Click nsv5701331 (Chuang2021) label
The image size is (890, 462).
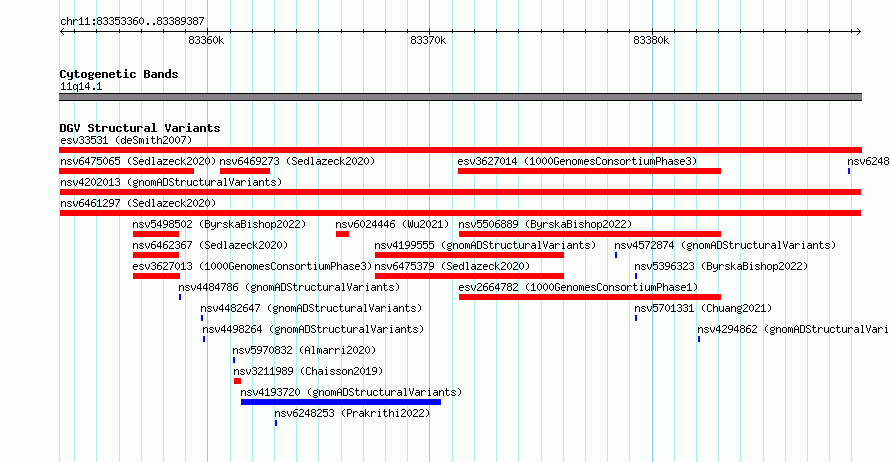click(x=703, y=308)
